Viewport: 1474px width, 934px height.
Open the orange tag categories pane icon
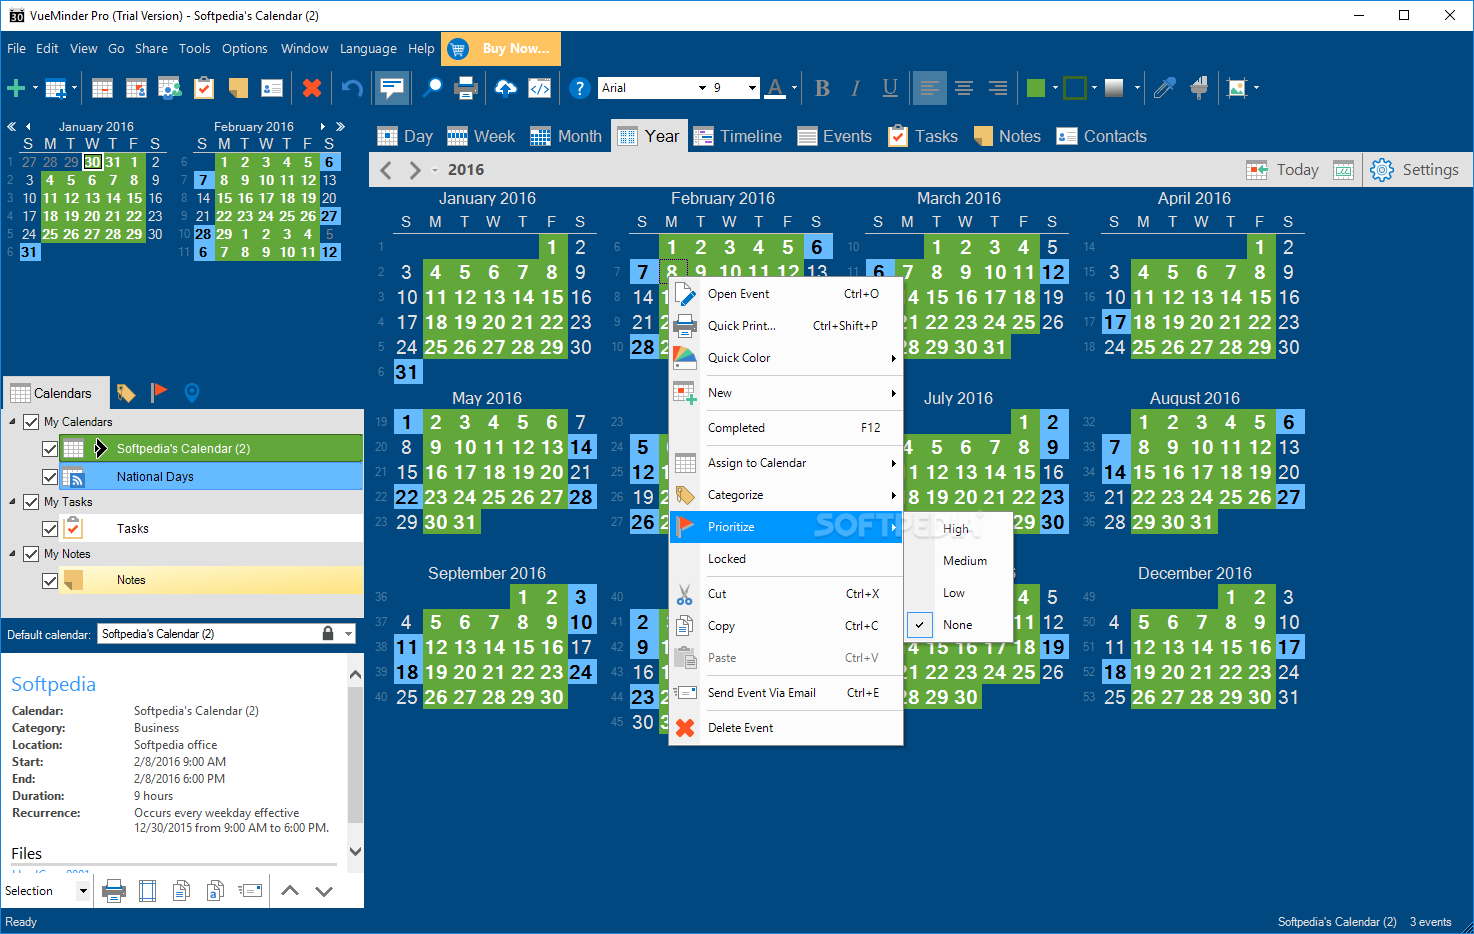(x=126, y=393)
